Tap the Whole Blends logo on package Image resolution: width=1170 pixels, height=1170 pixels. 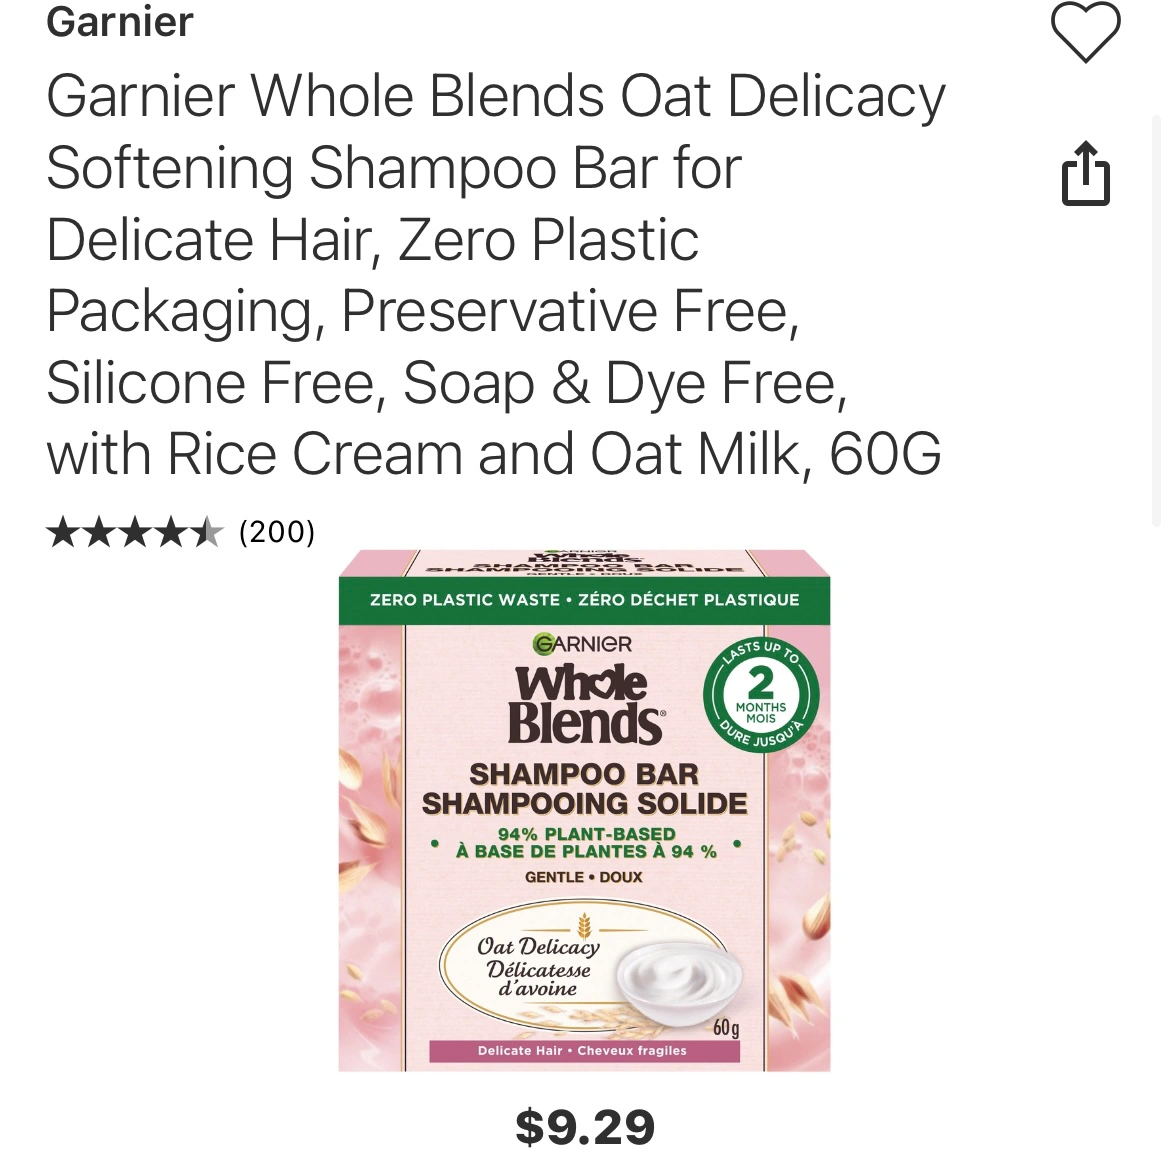point(586,705)
